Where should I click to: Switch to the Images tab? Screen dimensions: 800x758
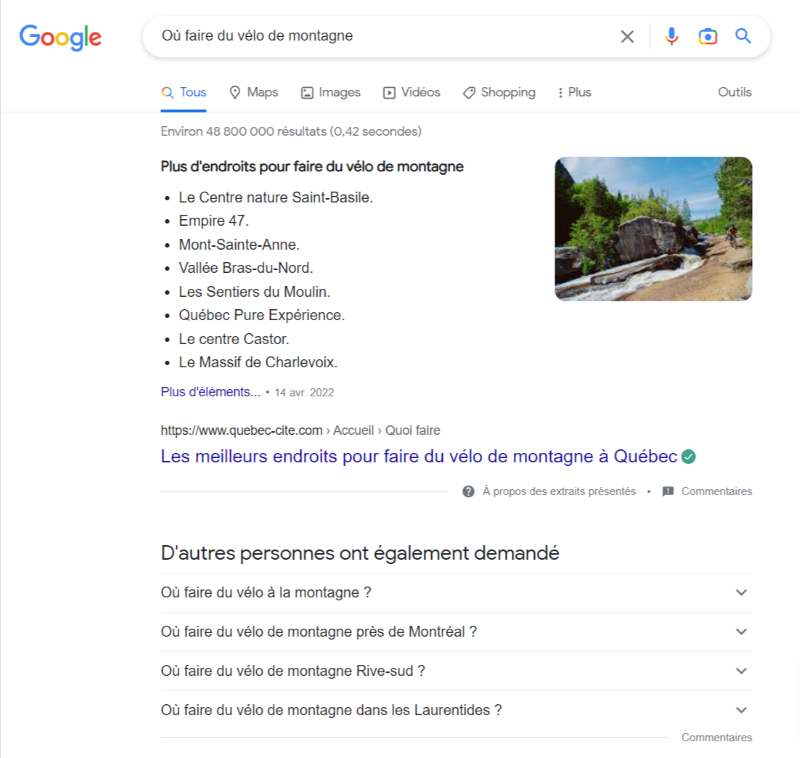(x=331, y=92)
